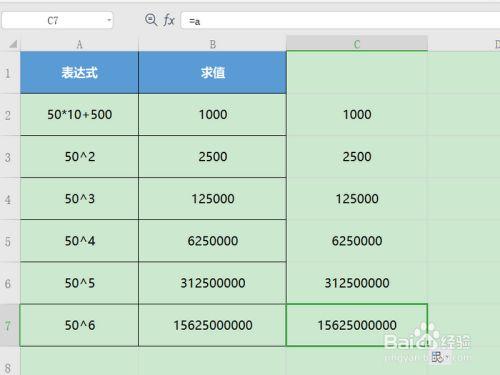Select row 6 header
The image size is (500, 375).
point(9,283)
